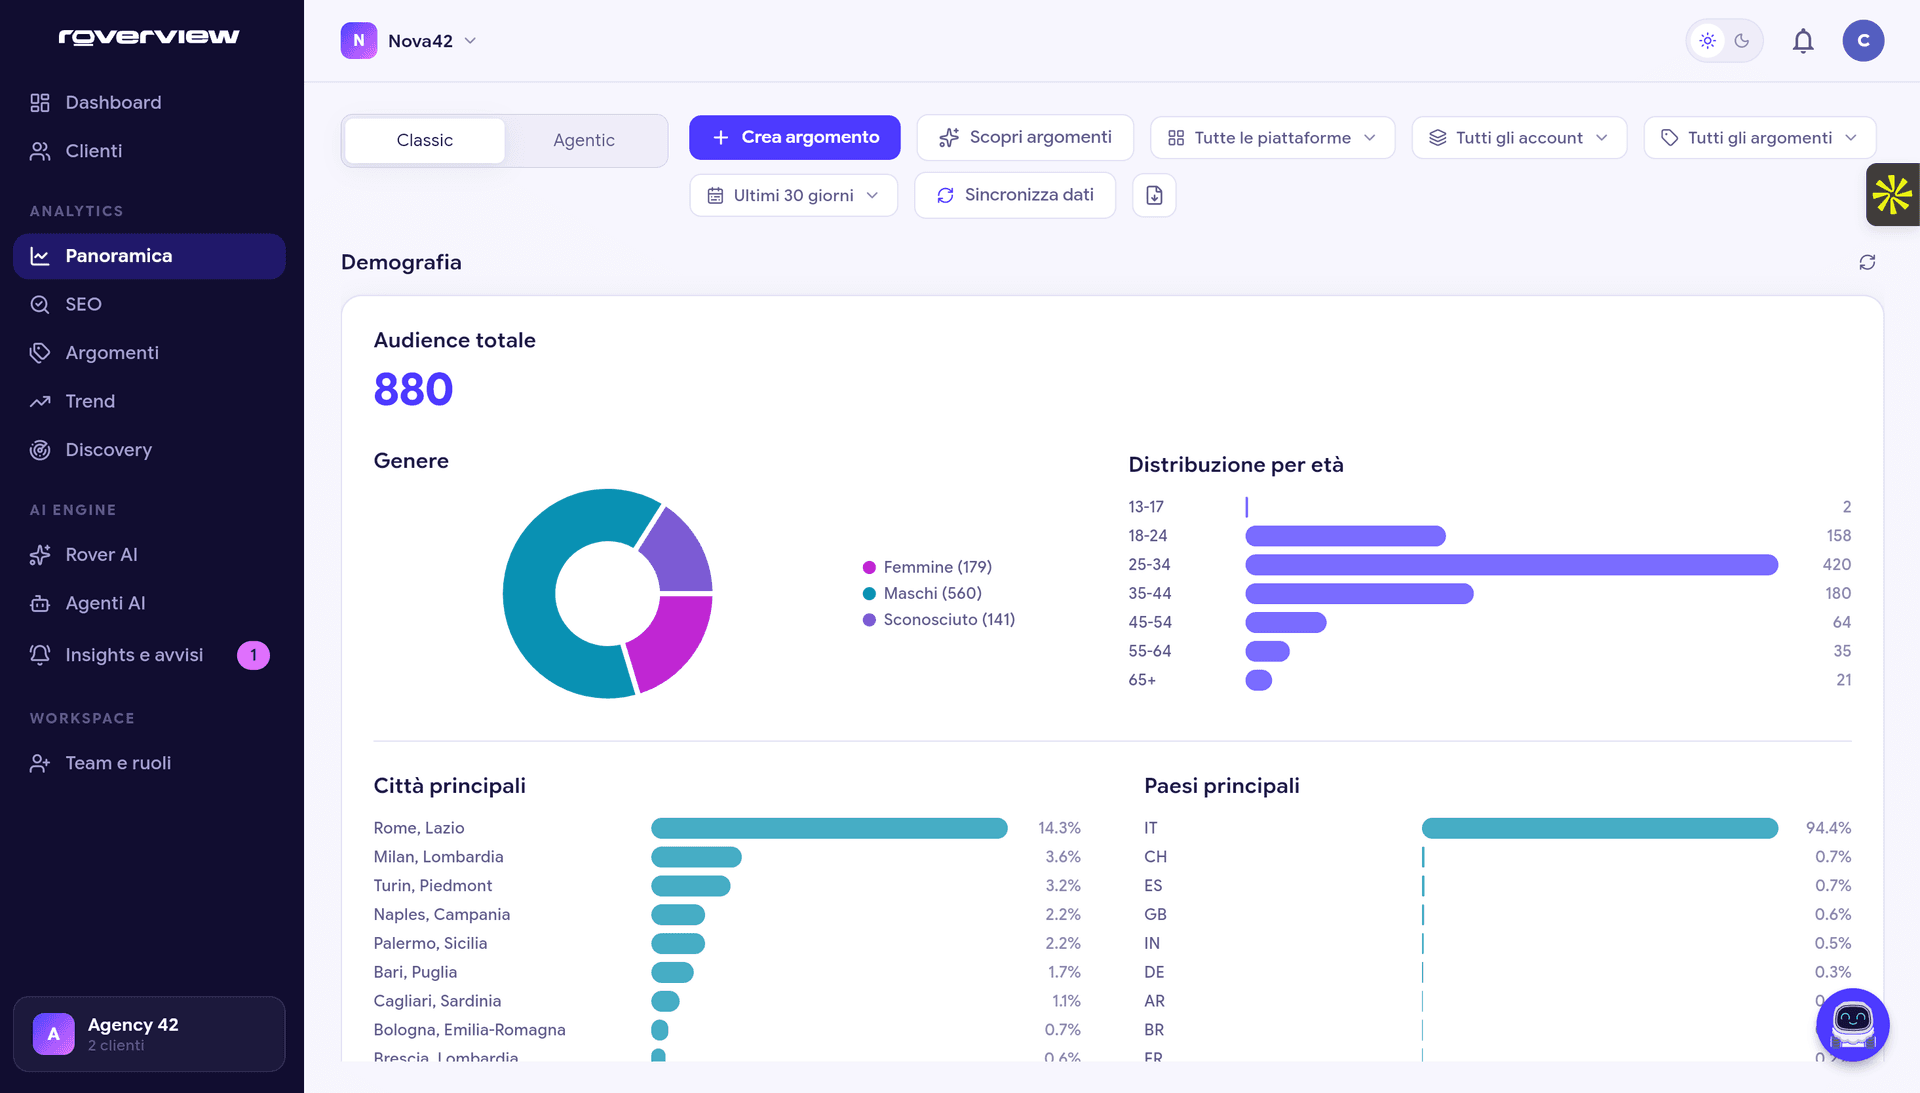This screenshot has width=1920, height=1093.
Task: Open Rover AI page
Action: pyautogui.click(x=149, y=555)
